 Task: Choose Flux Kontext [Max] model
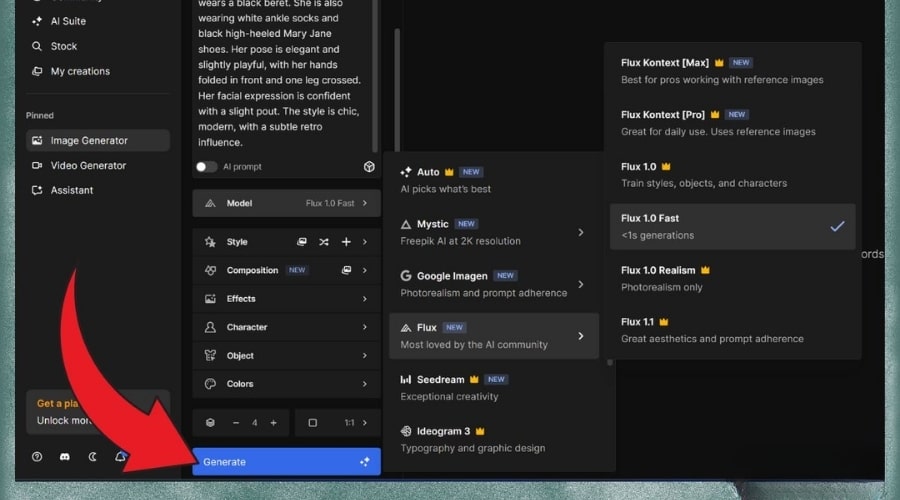pyautogui.click(x=732, y=71)
